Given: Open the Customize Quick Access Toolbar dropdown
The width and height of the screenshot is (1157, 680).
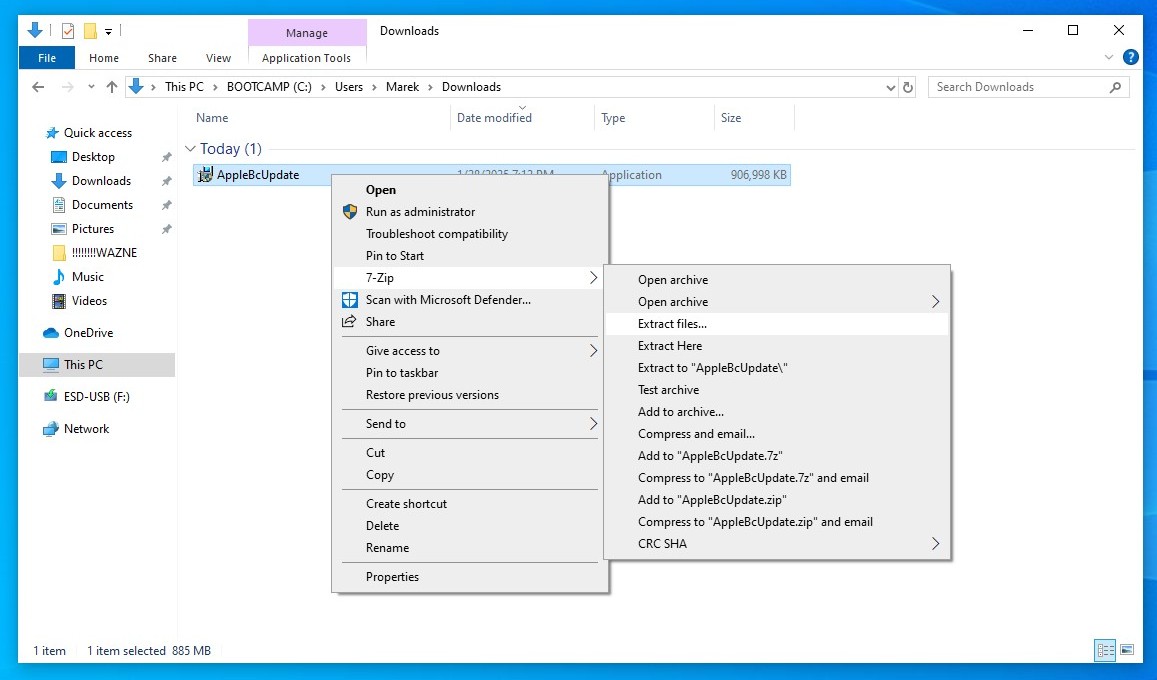Looking at the screenshot, I should [108, 31].
